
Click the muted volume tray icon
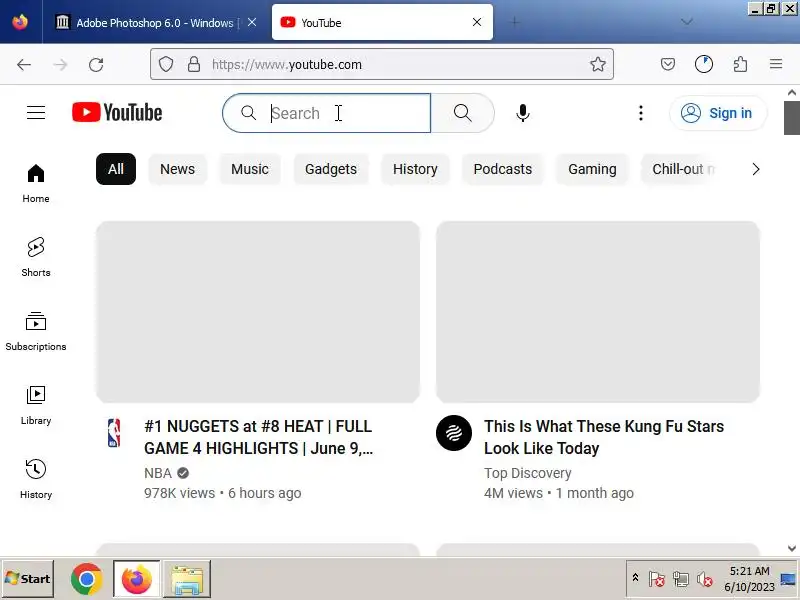pos(705,579)
